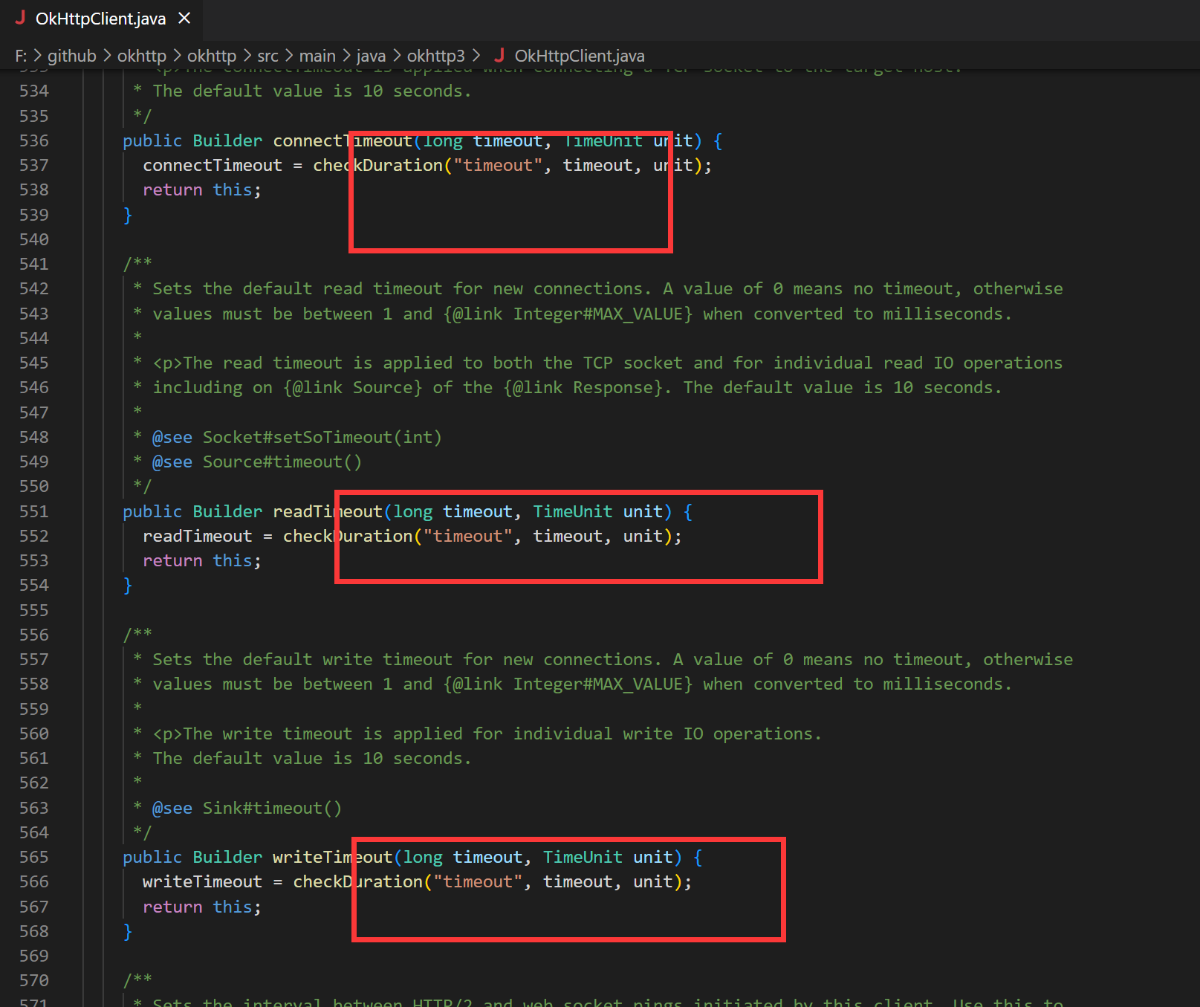Click '@see Source#timeout()' comment

pos(257,462)
